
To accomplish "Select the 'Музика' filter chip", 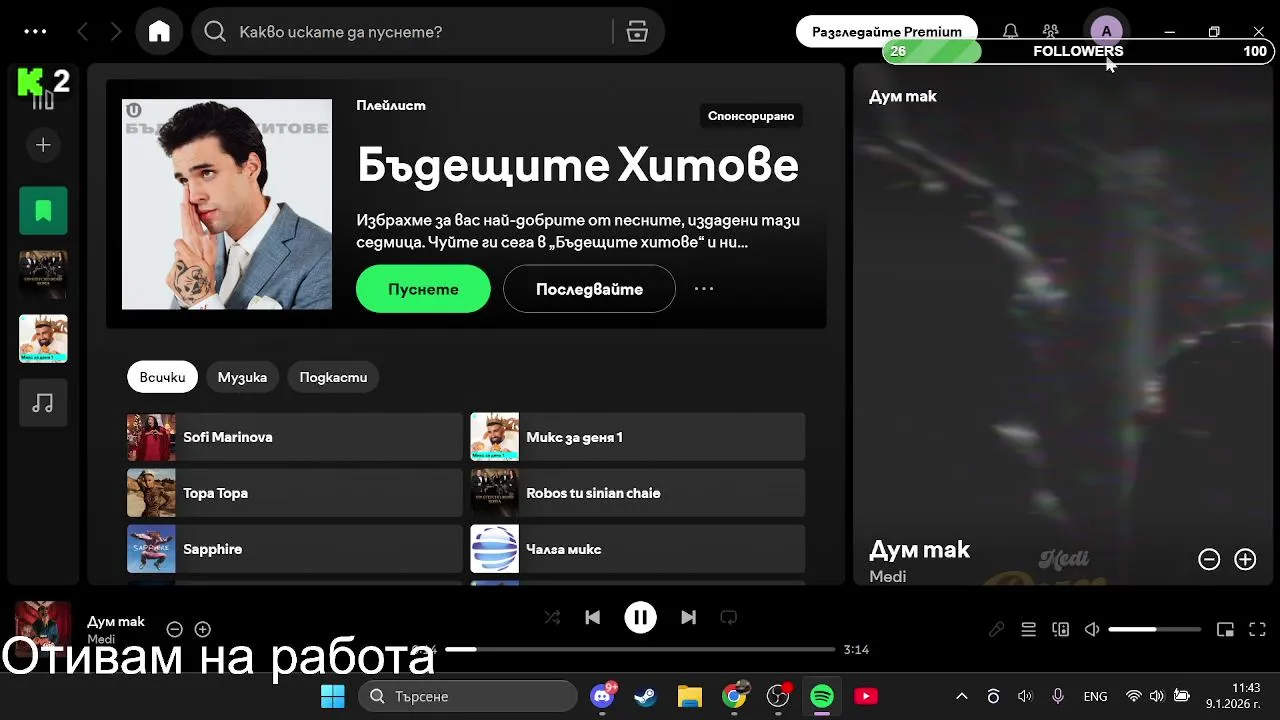I will pyautogui.click(x=242, y=377).
